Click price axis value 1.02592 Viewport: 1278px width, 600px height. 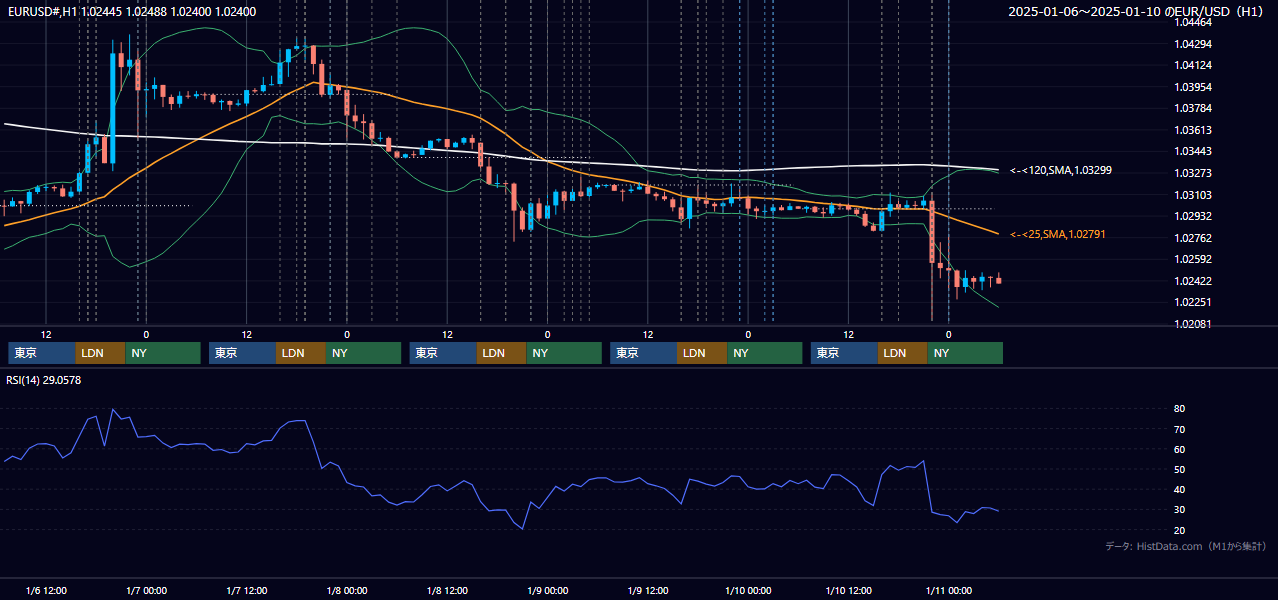[1193, 259]
